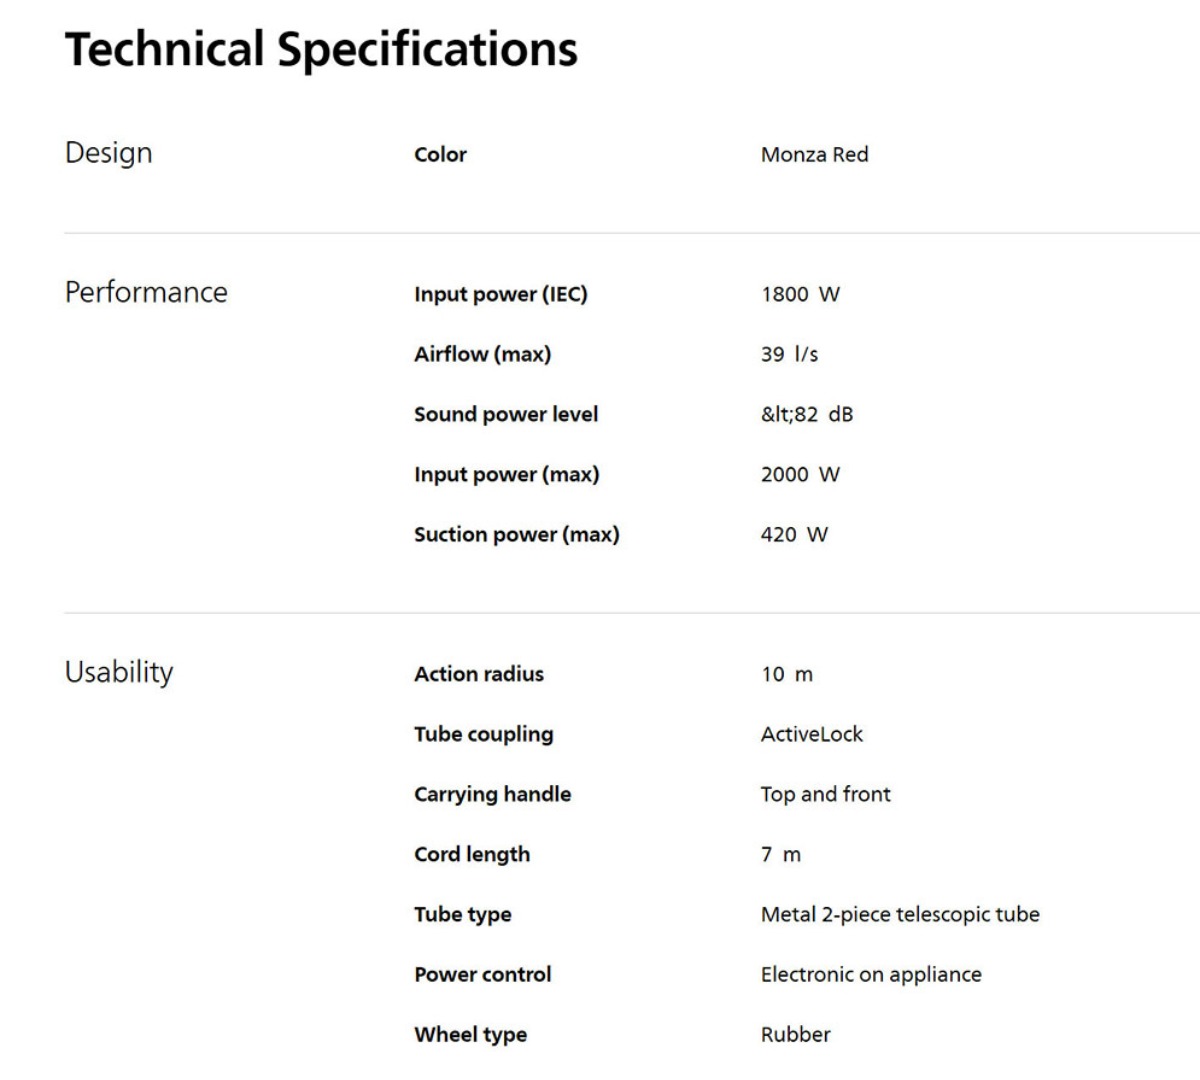This screenshot has width=1200, height=1080.
Task: Click the 82 dB sound value
Action: coord(807,414)
